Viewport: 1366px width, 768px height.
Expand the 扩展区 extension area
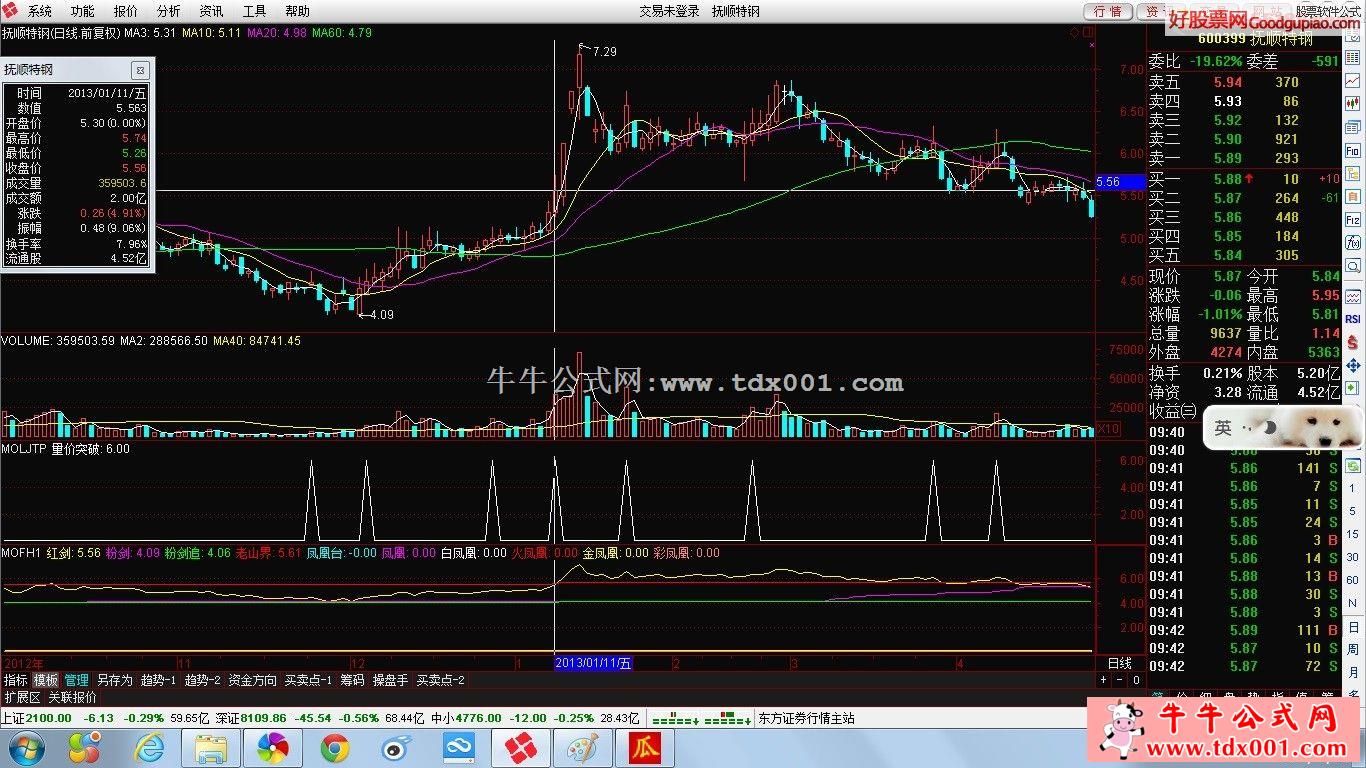pyautogui.click(x=22, y=697)
